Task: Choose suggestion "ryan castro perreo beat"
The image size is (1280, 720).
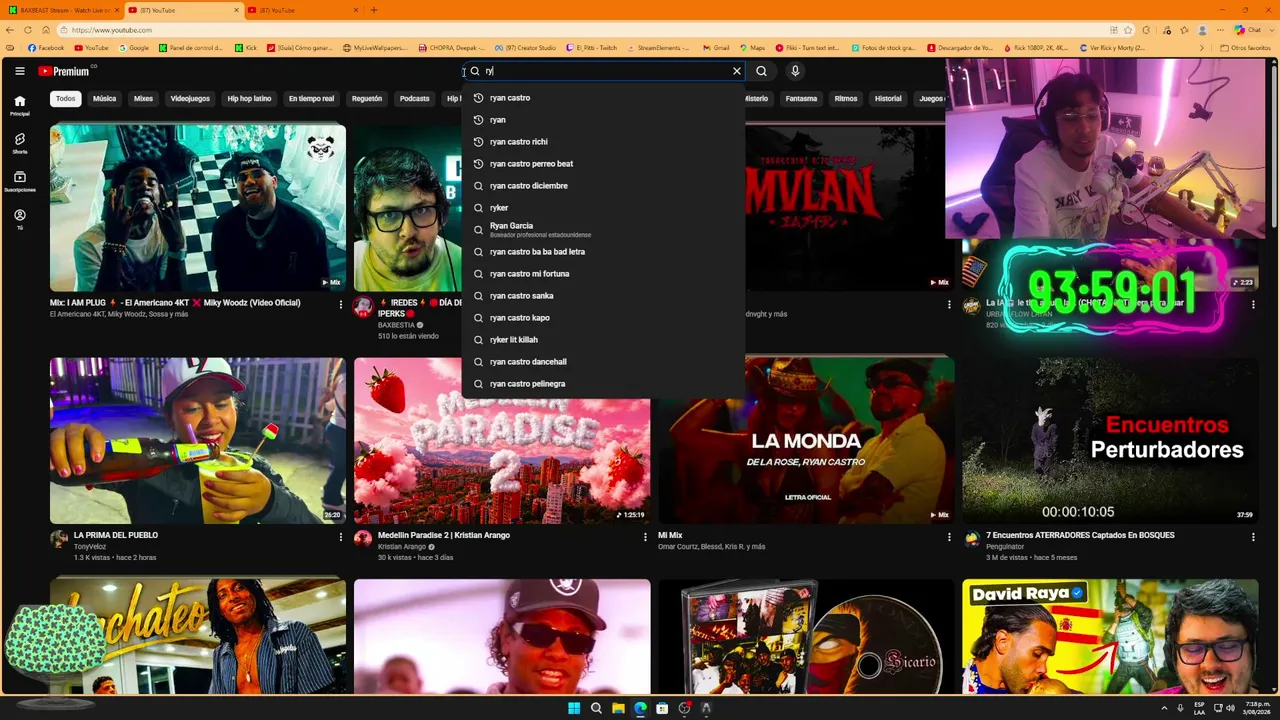Action: tap(604, 164)
